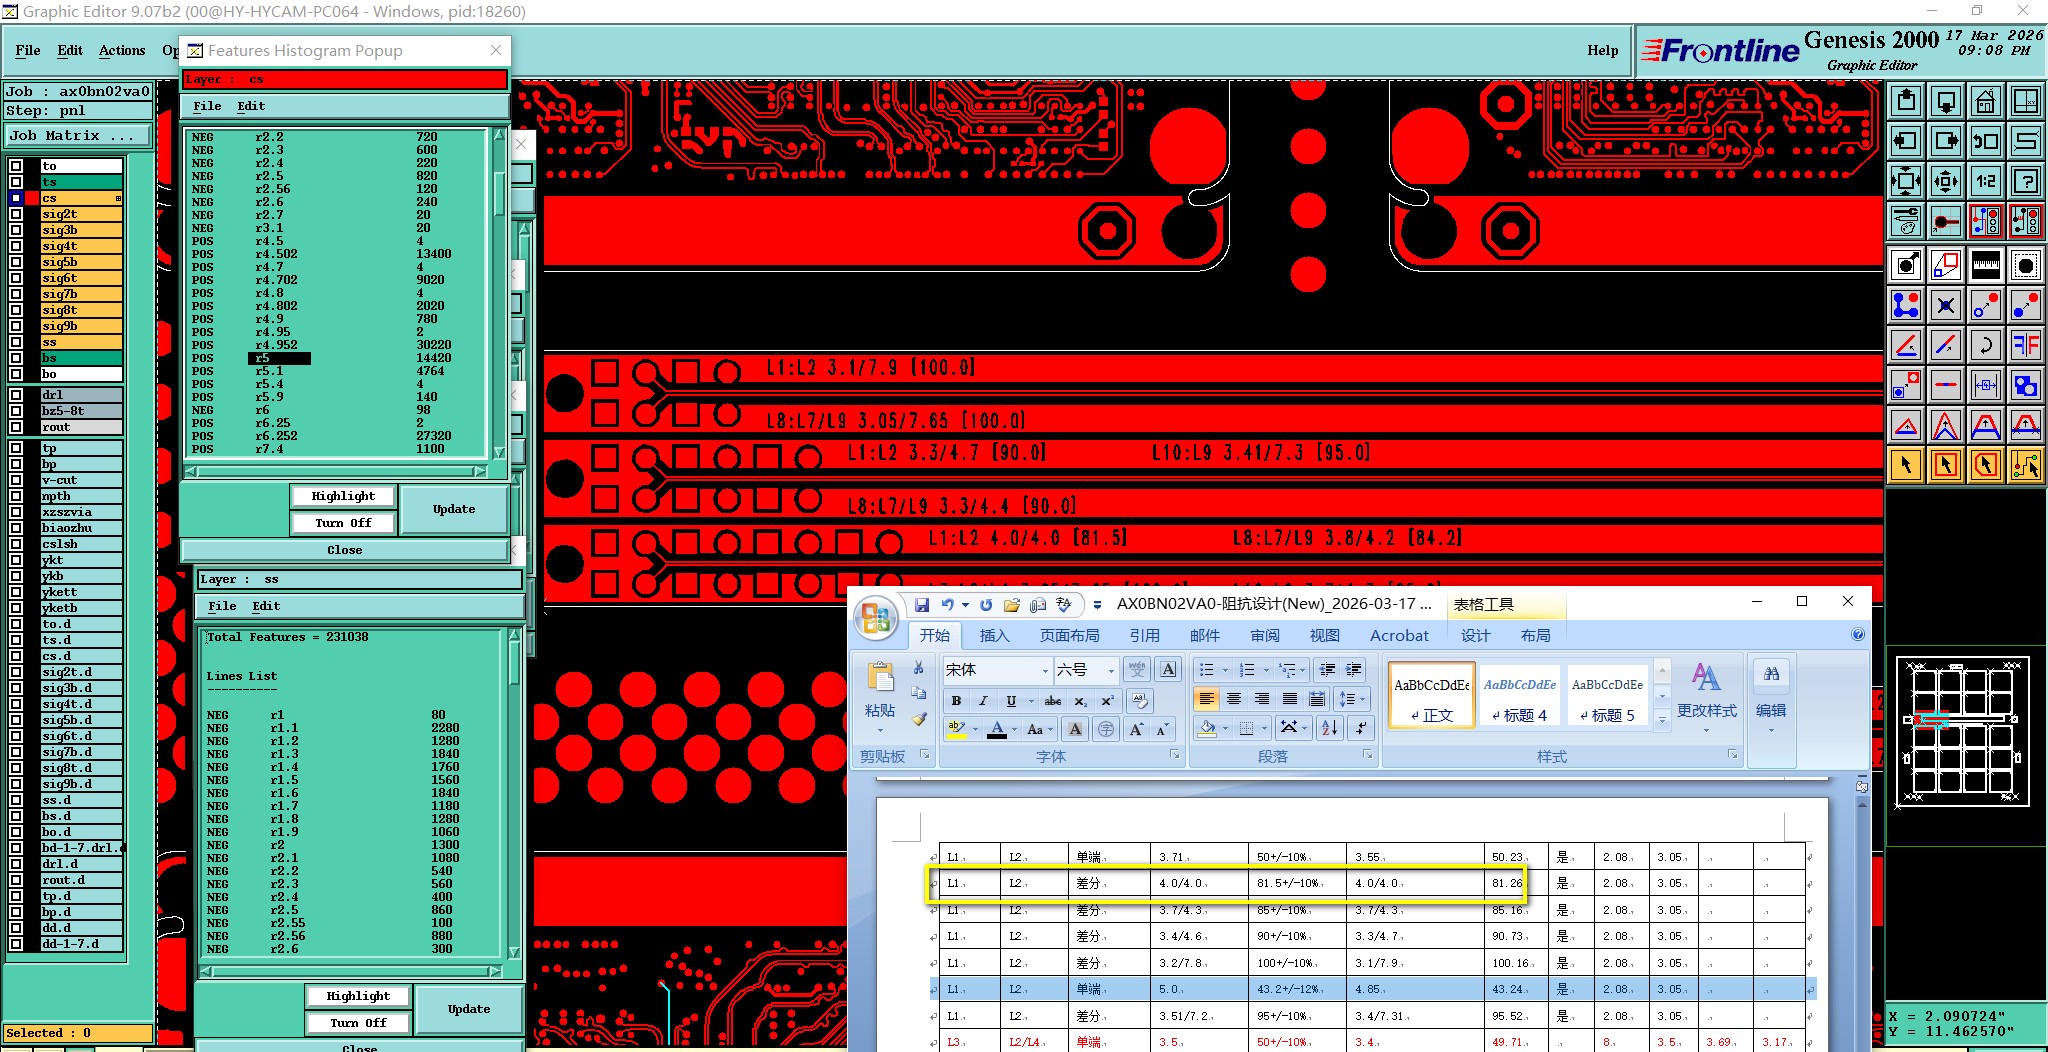Click the delete X feature tool icon
This screenshot has height=1052, width=2048.
(x=1946, y=305)
